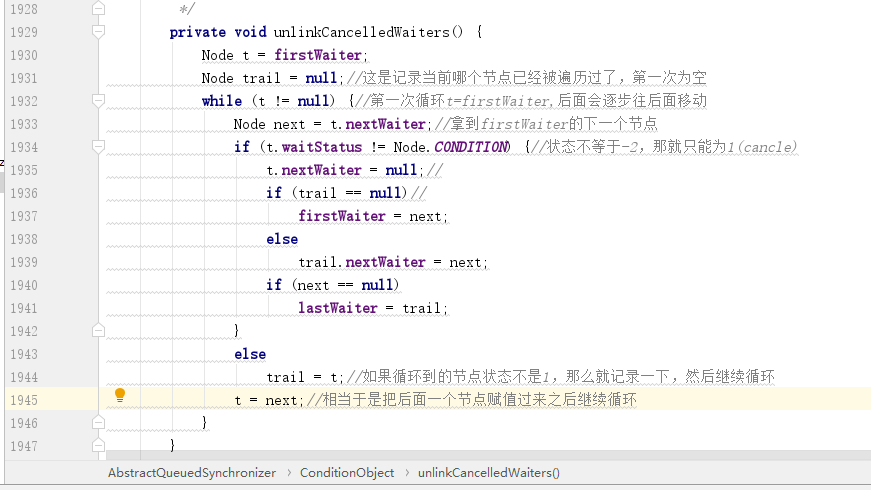The height and width of the screenshot is (490, 871).
Task: Click 'trail = t;' on line 1944
Action: click(305, 377)
